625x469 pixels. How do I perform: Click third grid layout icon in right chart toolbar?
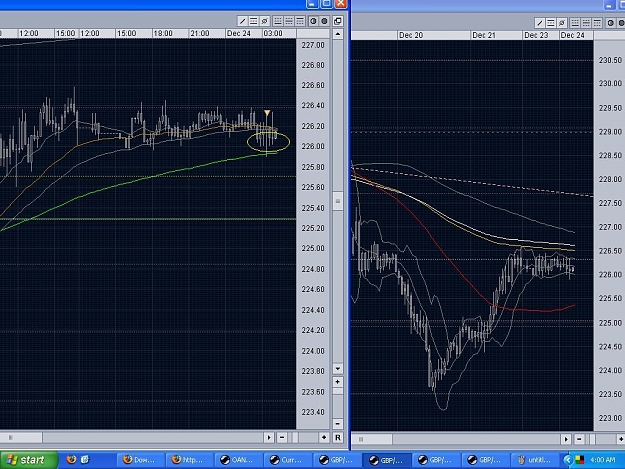click(x=597, y=23)
